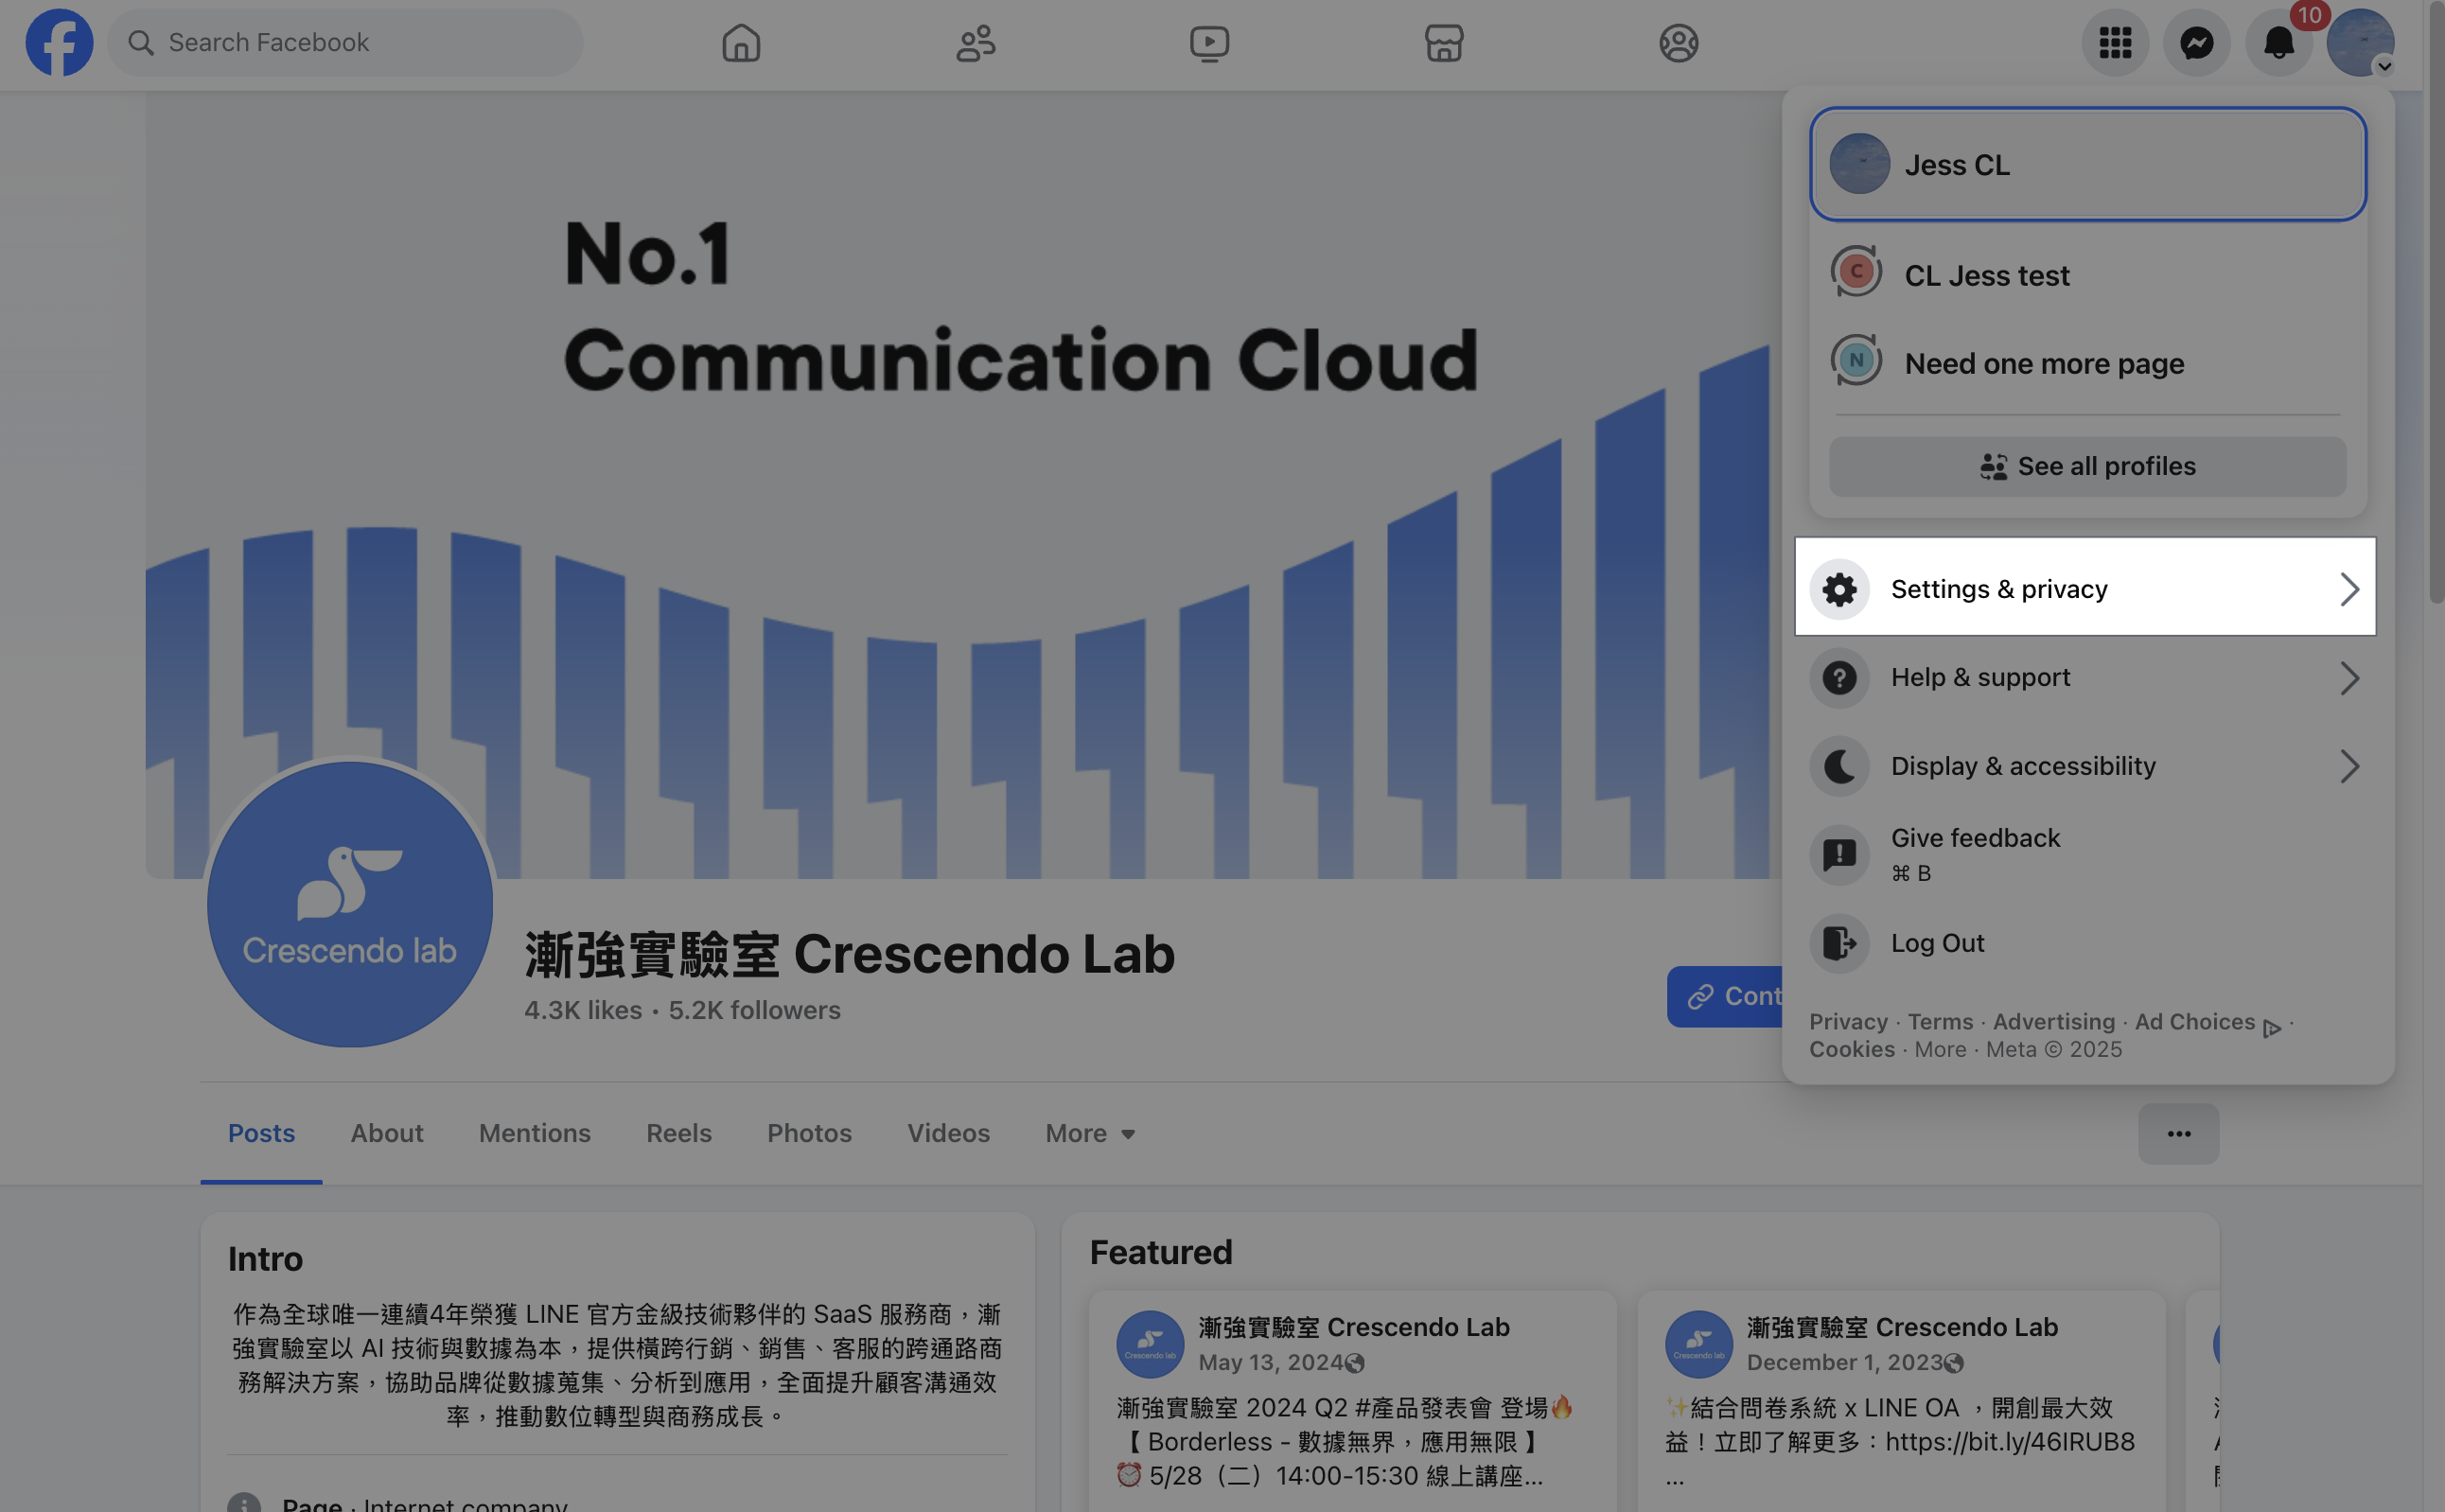Open the Home feed icon
Image resolution: width=2445 pixels, height=1512 pixels.
(741, 43)
